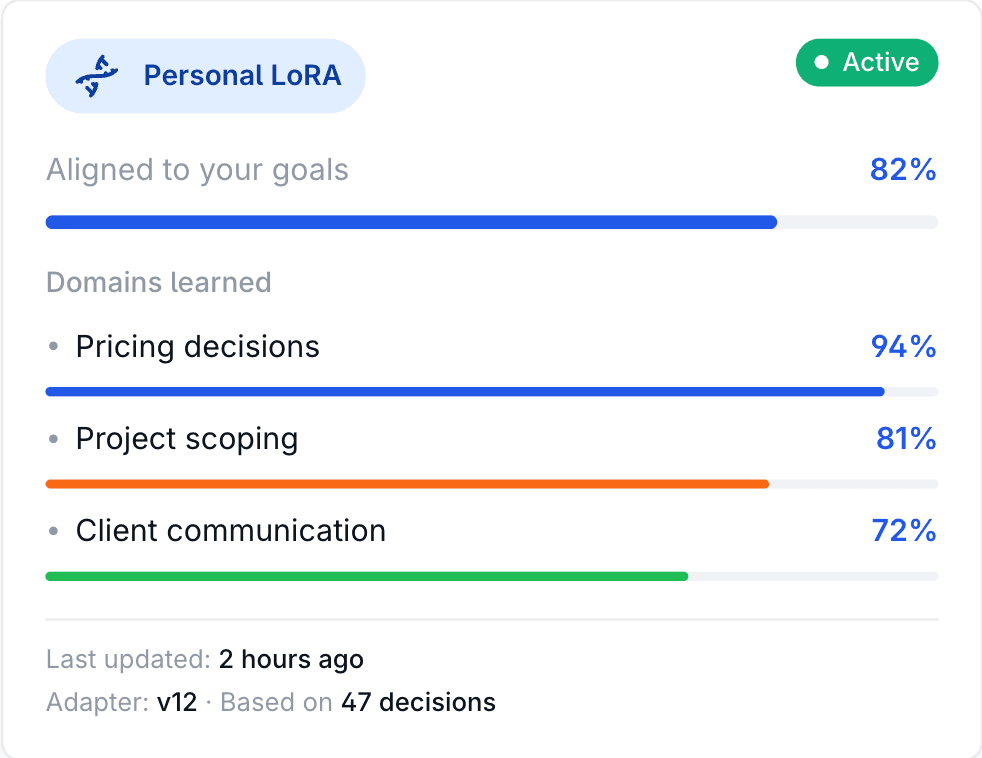Click the Personal LoRA badge label
982x758 pixels.
(x=242, y=76)
